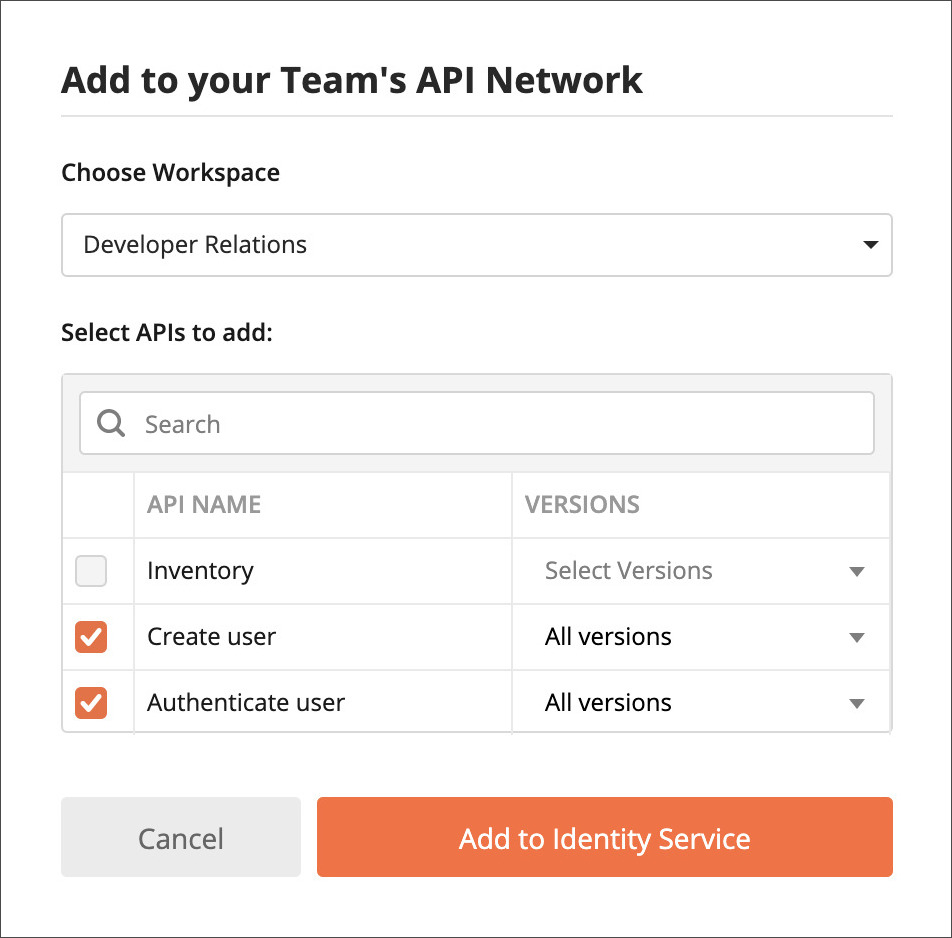
Task: Focus the Search APIs input field
Action: (x=477, y=423)
